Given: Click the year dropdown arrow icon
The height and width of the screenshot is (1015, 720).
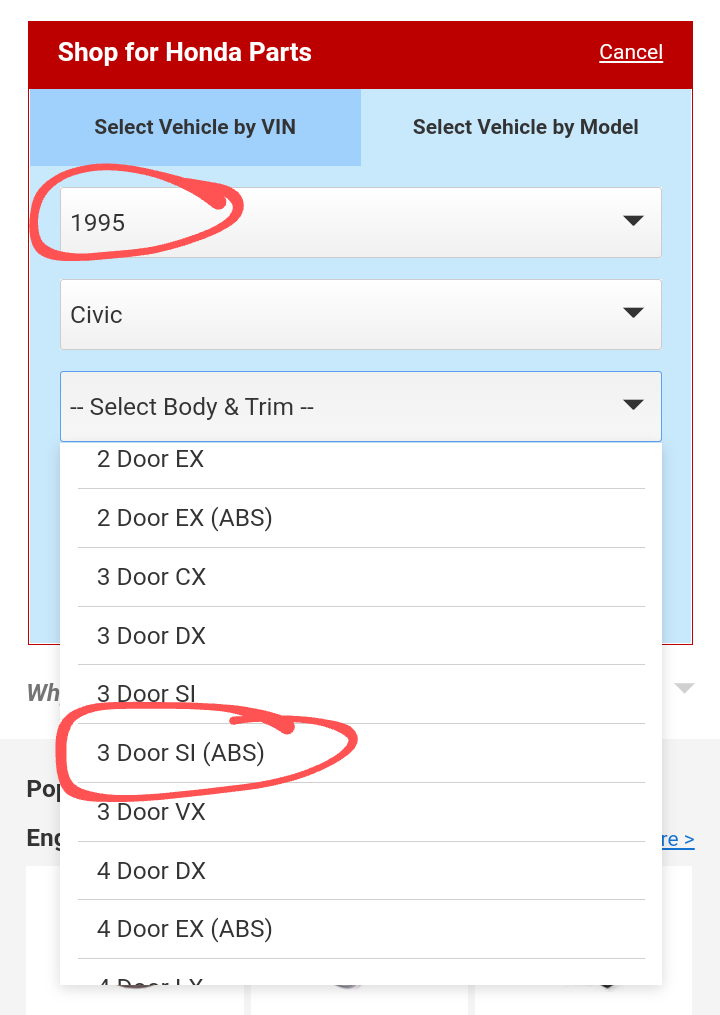Looking at the screenshot, I should pyautogui.click(x=633, y=221).
